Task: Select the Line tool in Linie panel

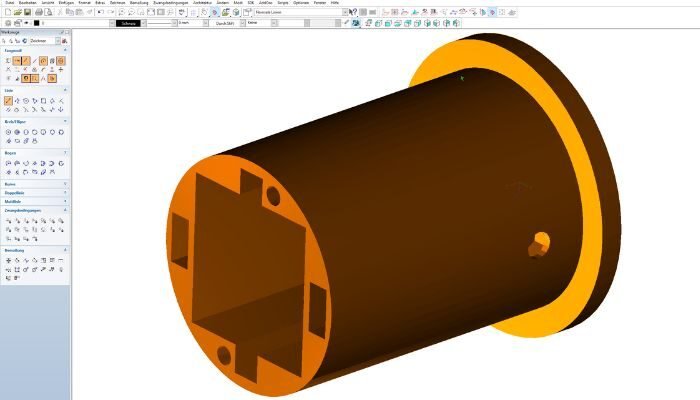Action: (x=8, y=101)
